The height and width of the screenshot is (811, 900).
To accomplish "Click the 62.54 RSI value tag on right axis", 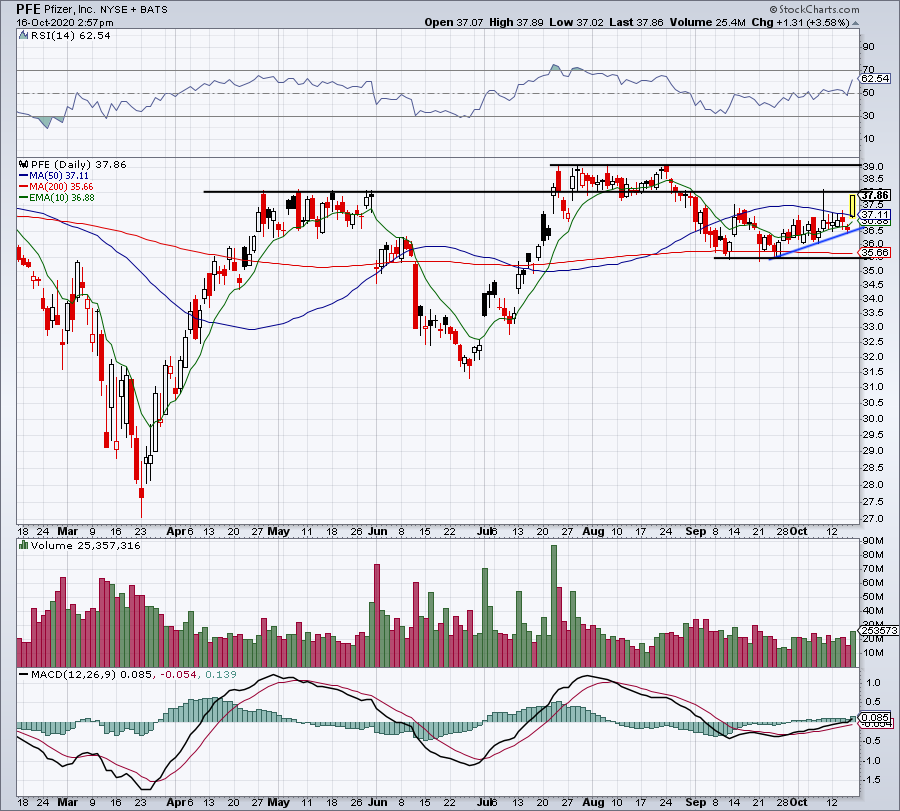I will pyautogui.click(x=875, y=79).
